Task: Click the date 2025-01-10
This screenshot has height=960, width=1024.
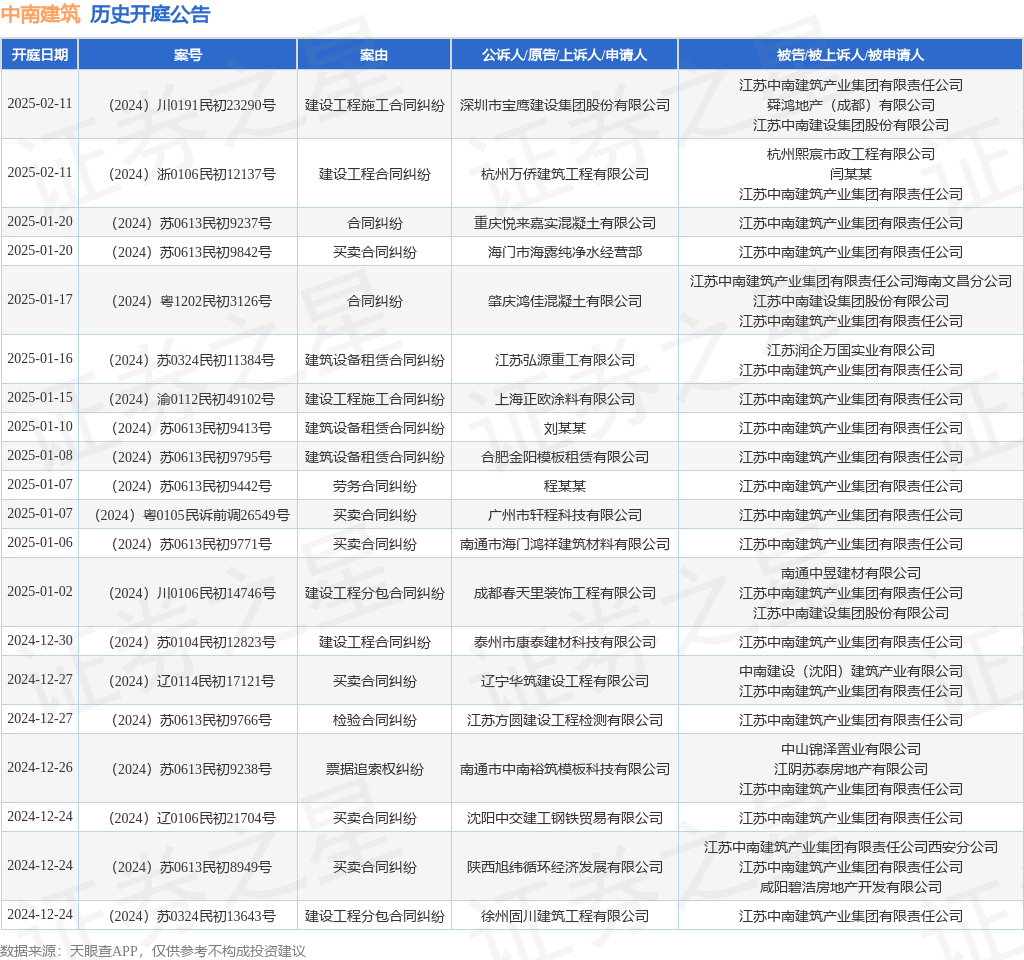Action: pyautogui.click(x=40, y=426)
